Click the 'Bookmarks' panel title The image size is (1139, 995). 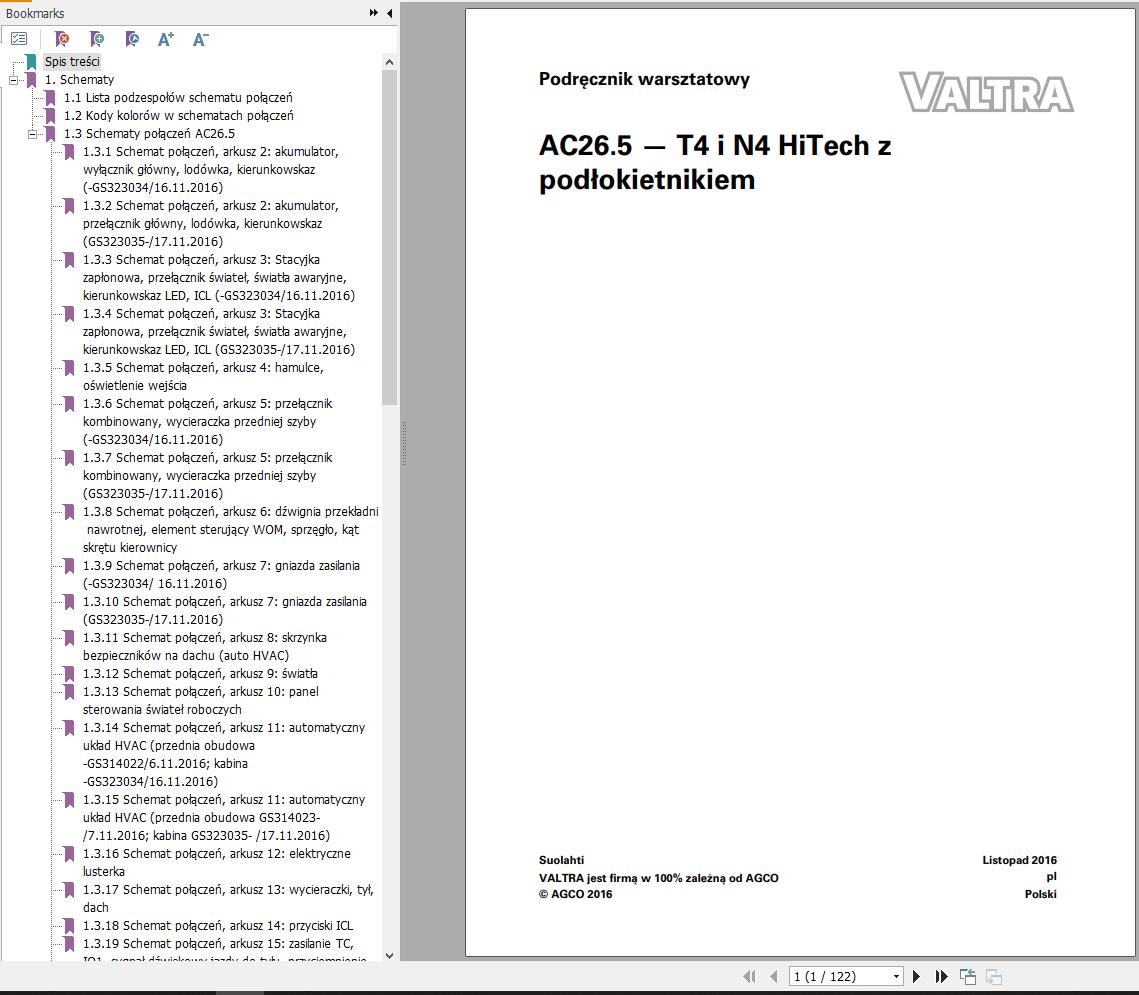[35, 13]
